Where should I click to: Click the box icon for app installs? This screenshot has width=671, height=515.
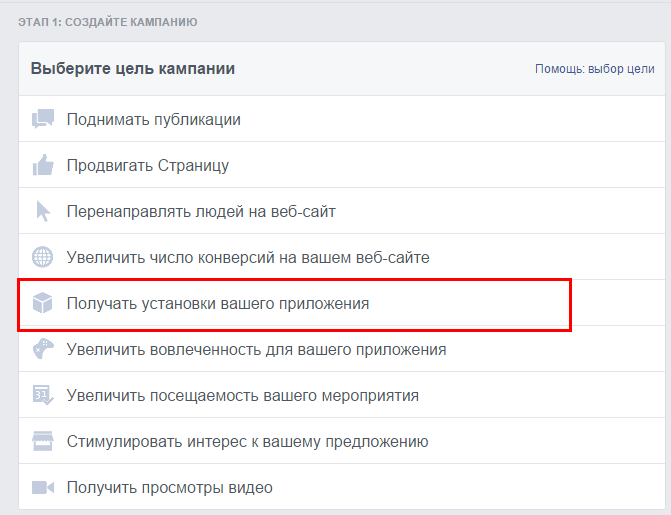pos(43,303)
